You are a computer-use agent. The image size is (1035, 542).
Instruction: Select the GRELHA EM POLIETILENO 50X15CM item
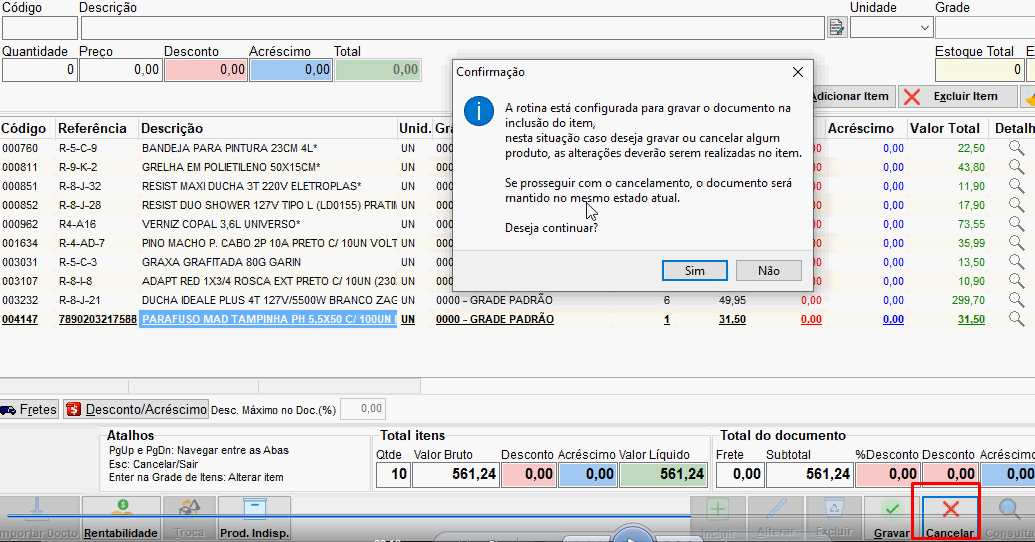231,167
